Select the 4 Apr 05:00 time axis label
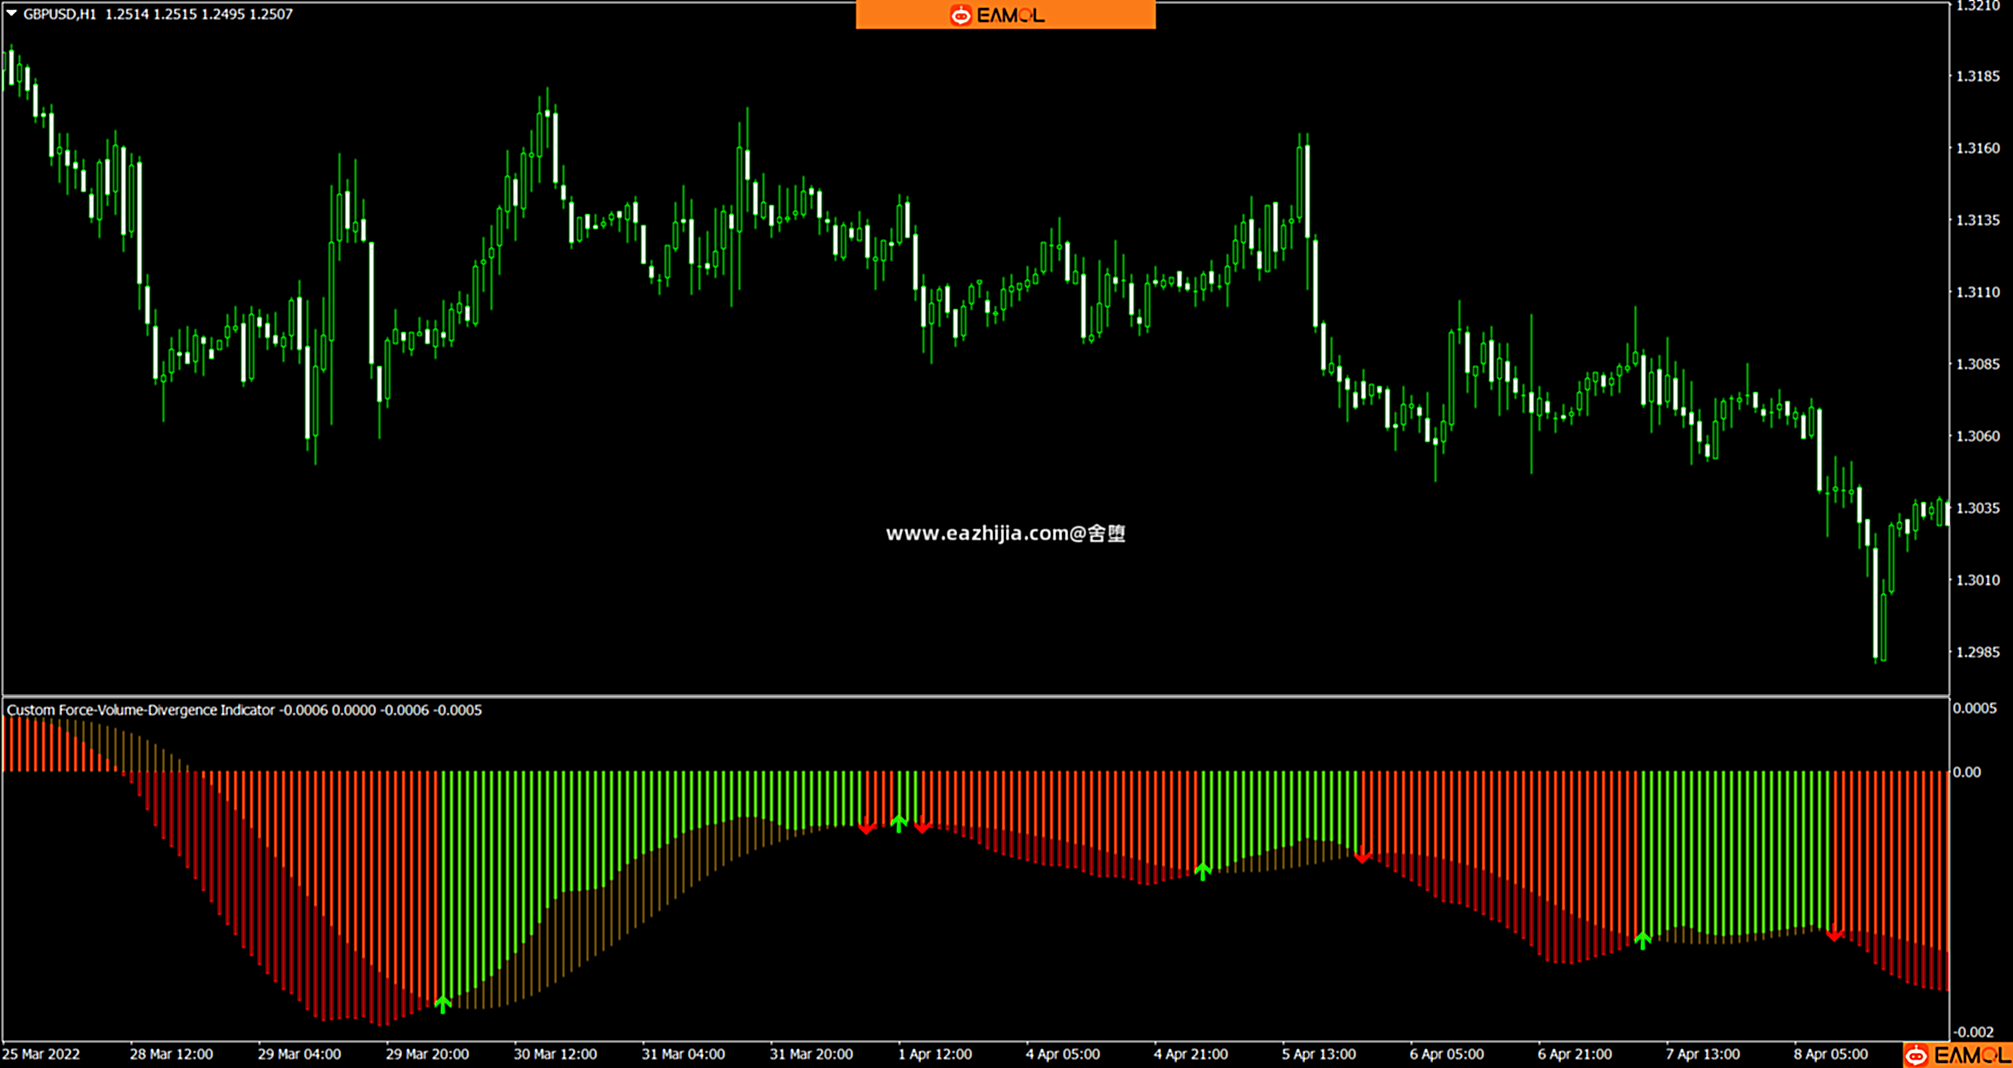The width and height of the screenshot is (2013, 1068). [1062, 1054]
